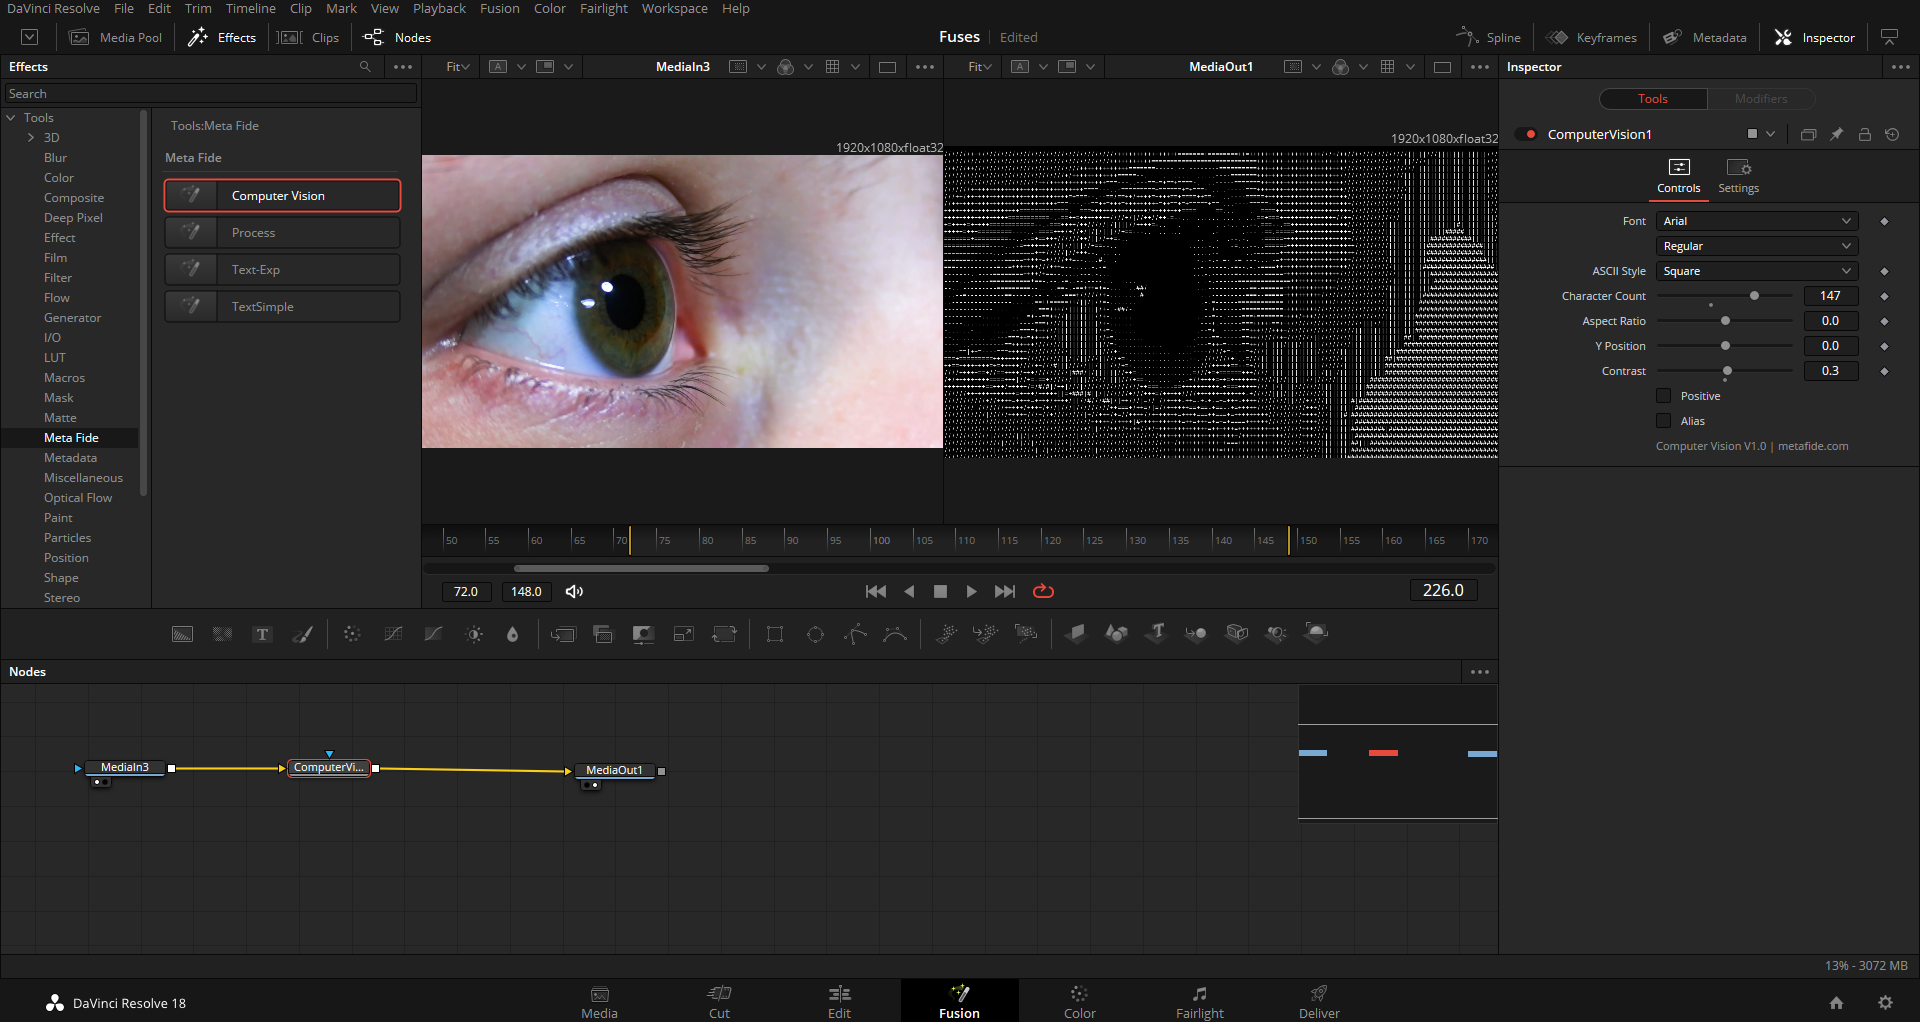Add an Ellipse mask tool
The image size is (1920, 1022).
click(x=815, y=634)
